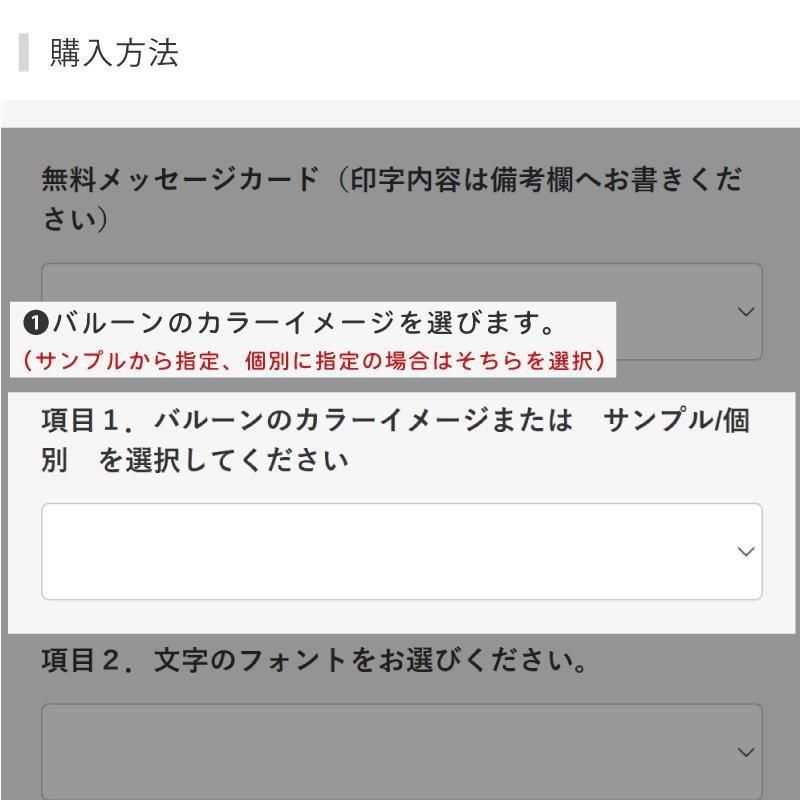Click the 購入方法 section heading
The height and width of the screenshot is (800, 800).
coord(114,53)
